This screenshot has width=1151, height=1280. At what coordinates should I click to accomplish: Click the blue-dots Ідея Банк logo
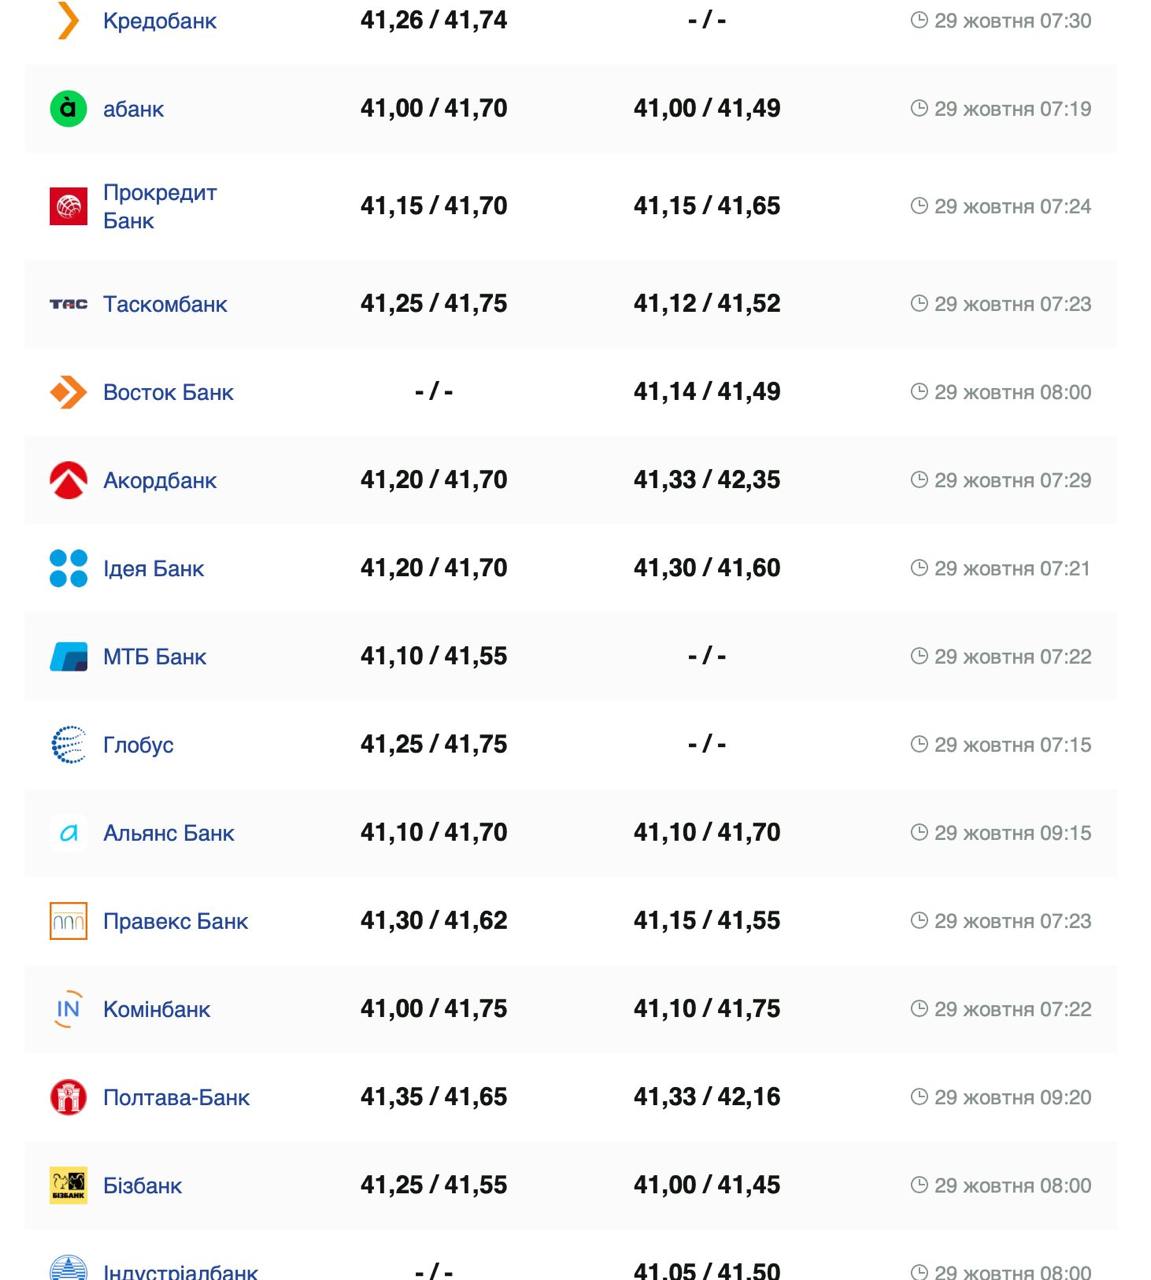click(68, 568)
